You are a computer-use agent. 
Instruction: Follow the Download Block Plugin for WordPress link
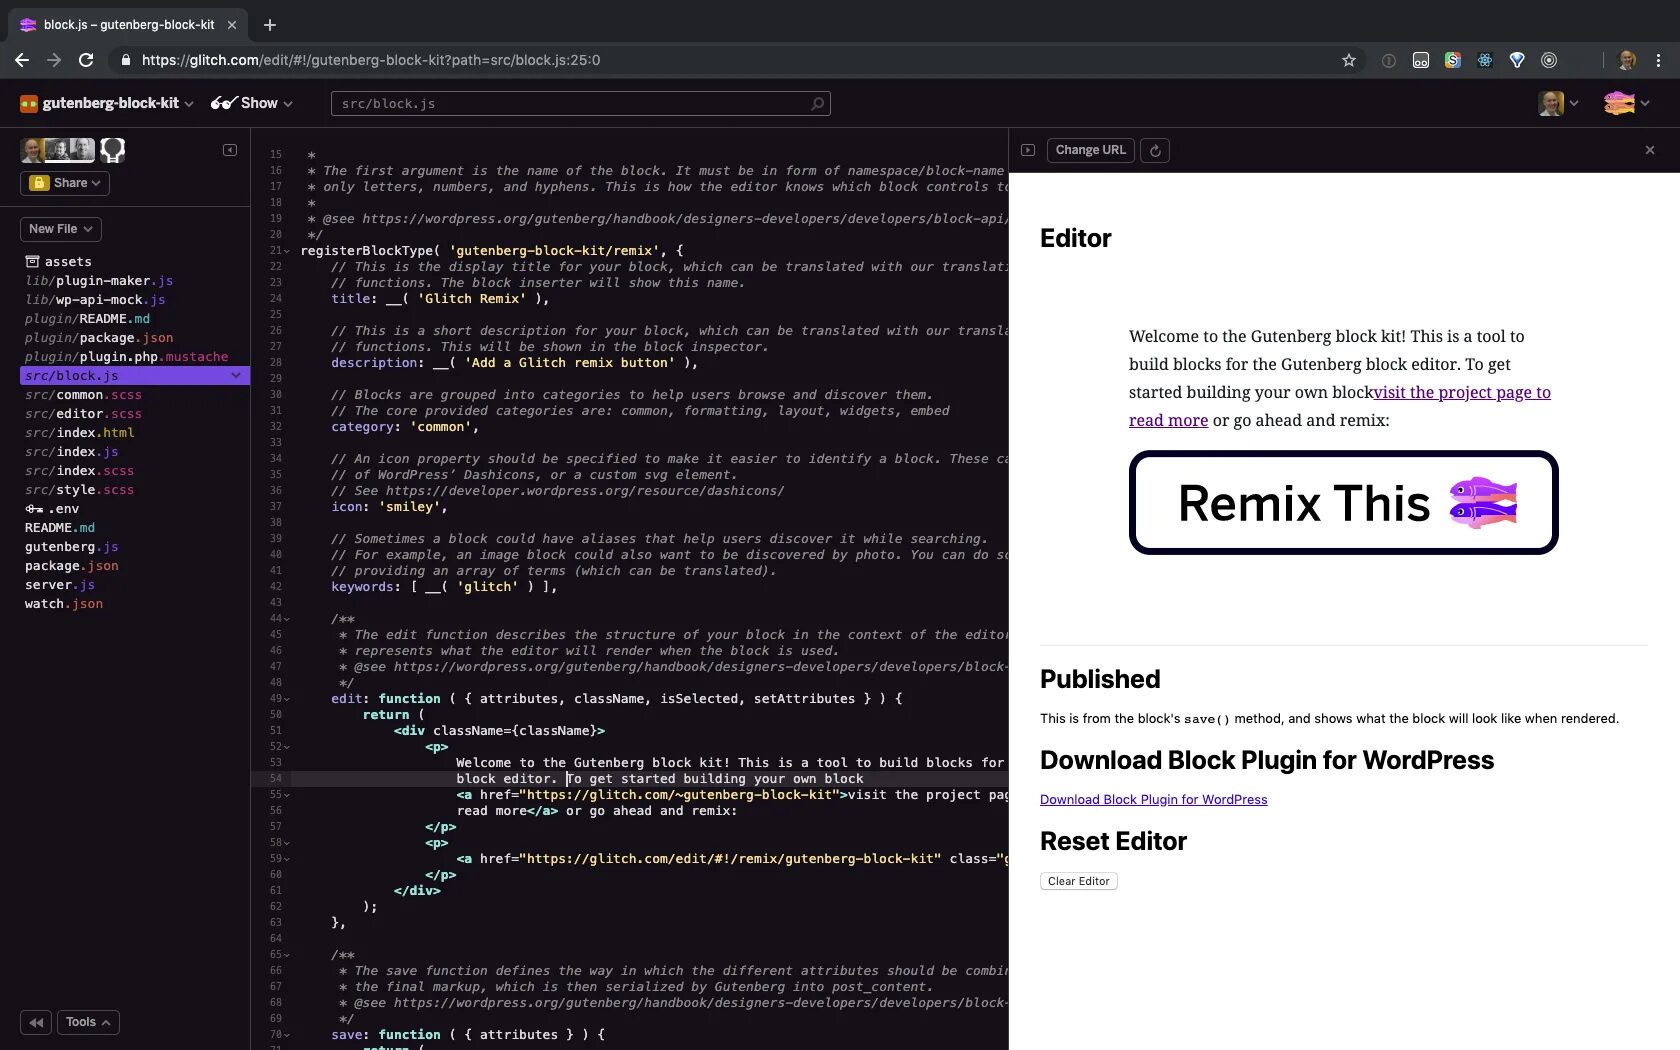(1154, 800)
